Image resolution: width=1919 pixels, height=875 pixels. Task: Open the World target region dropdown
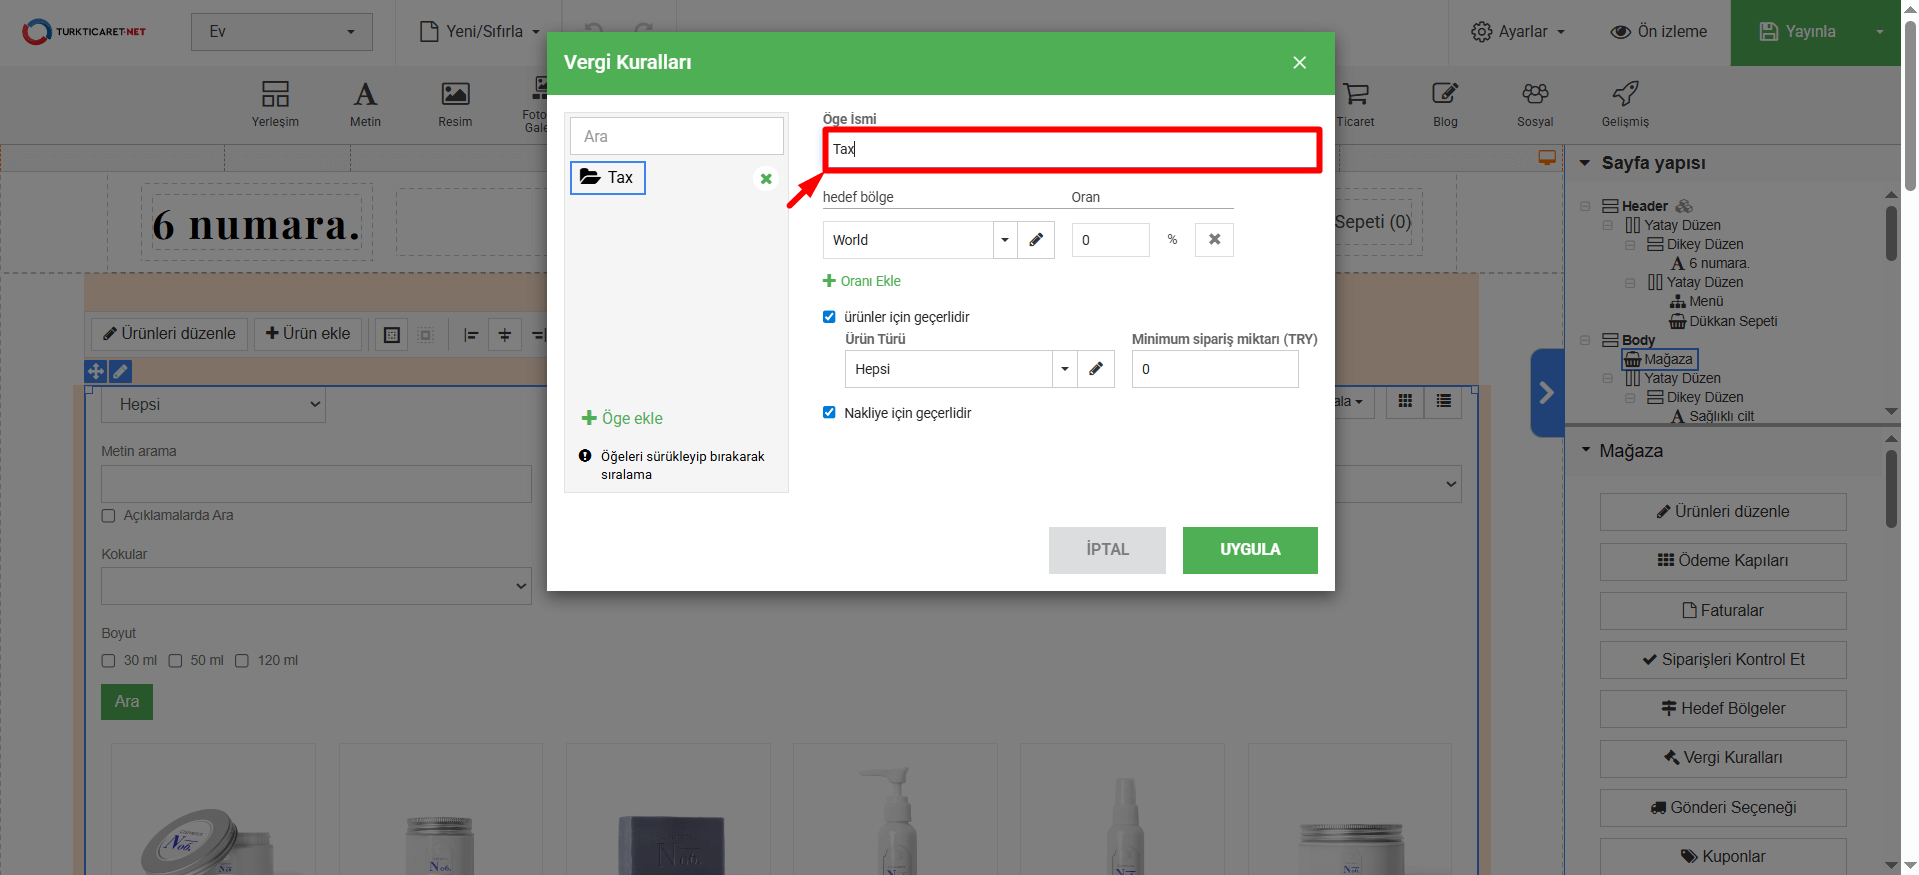1004,240
